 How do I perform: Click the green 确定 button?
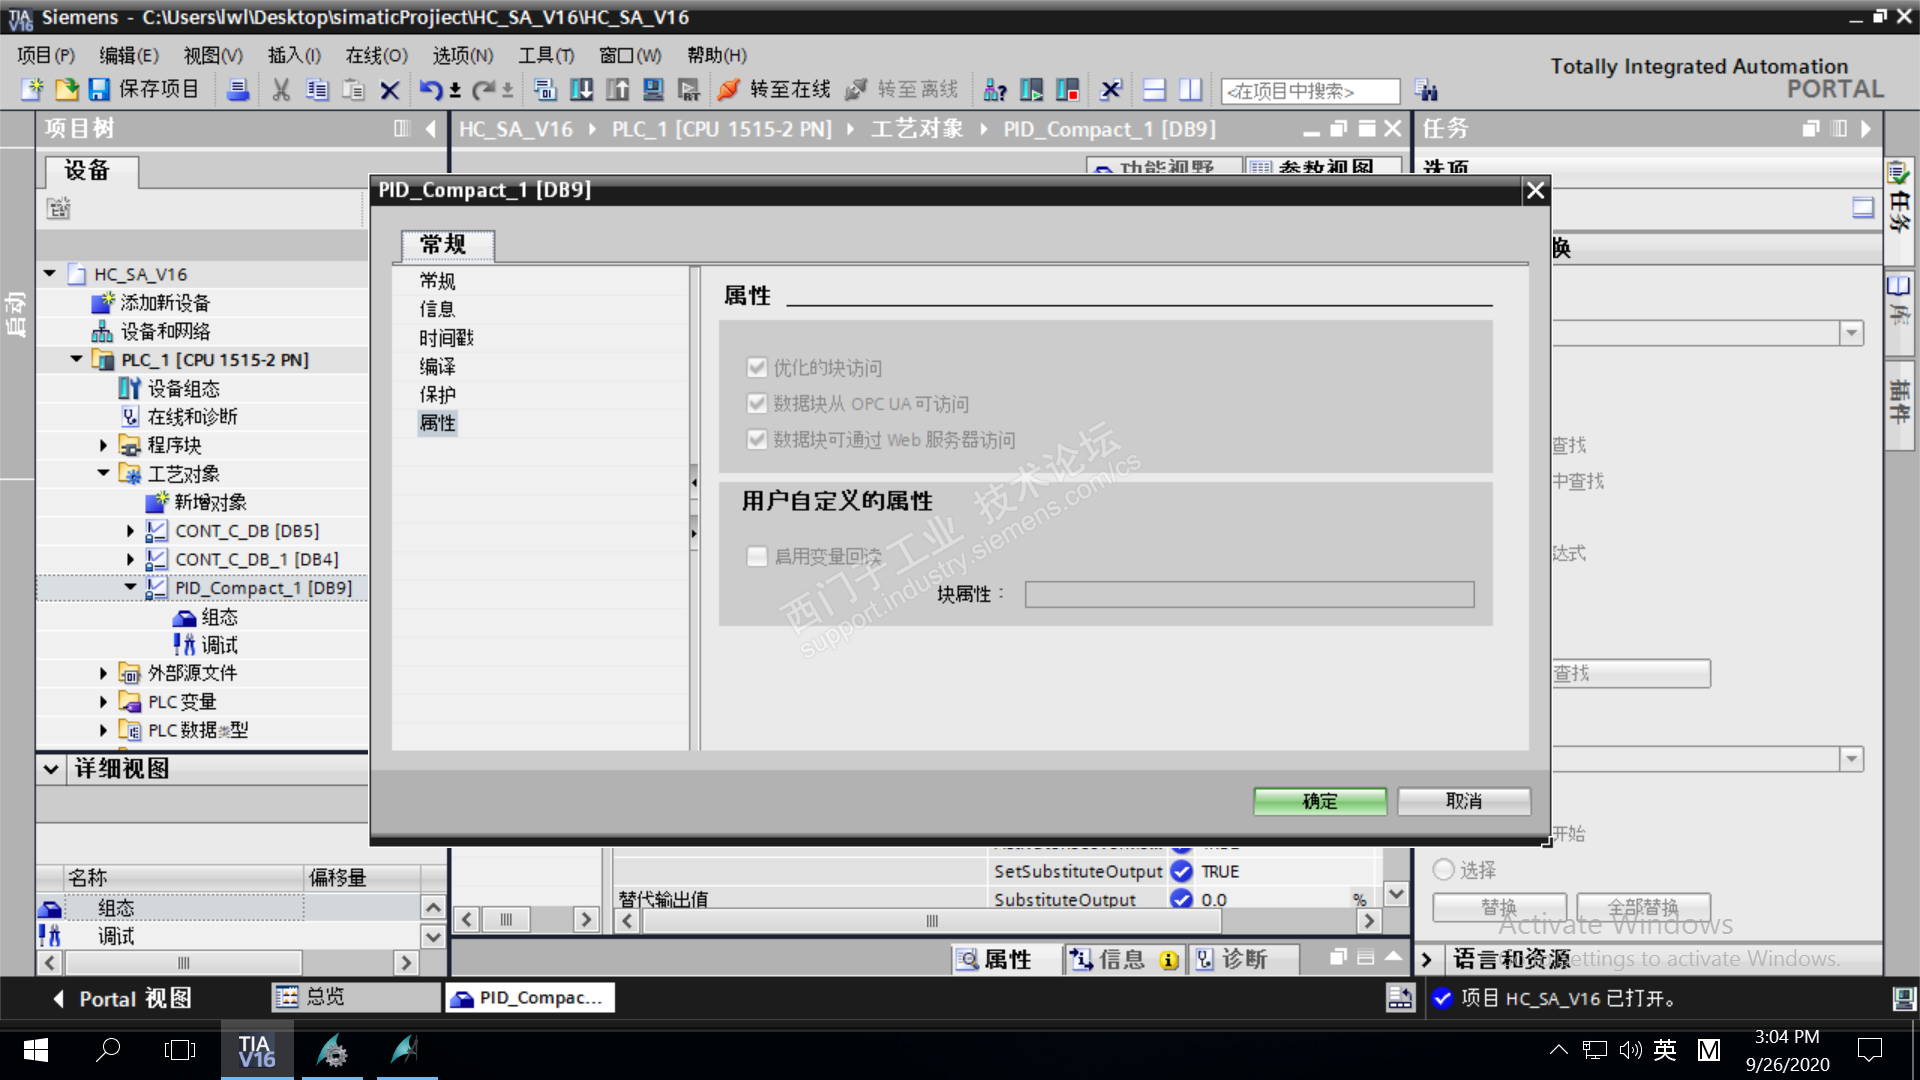pyautogui.click(x=1320, y=801)
